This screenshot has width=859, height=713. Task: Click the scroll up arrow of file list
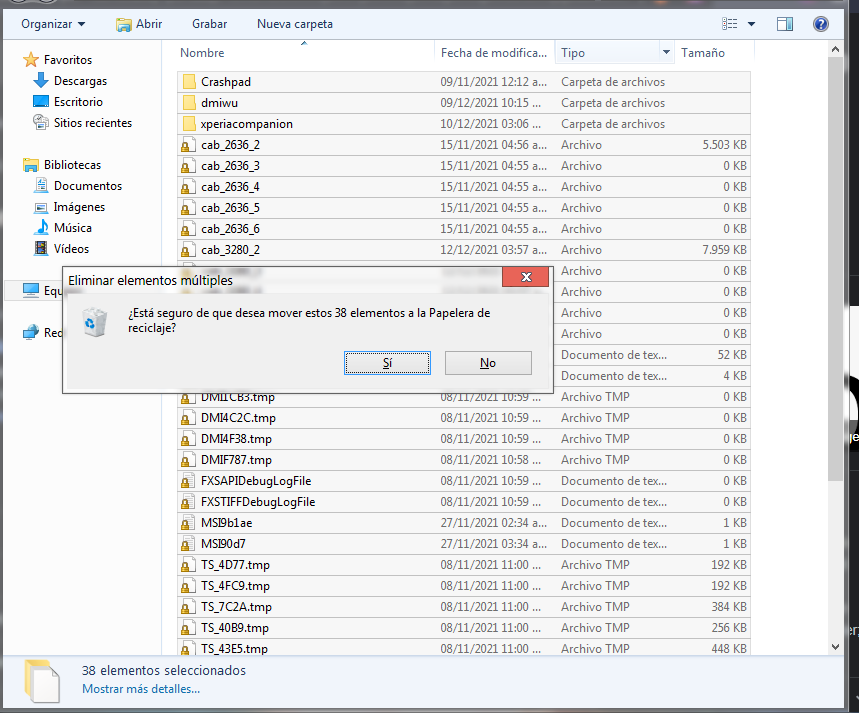tap(835, 50)
